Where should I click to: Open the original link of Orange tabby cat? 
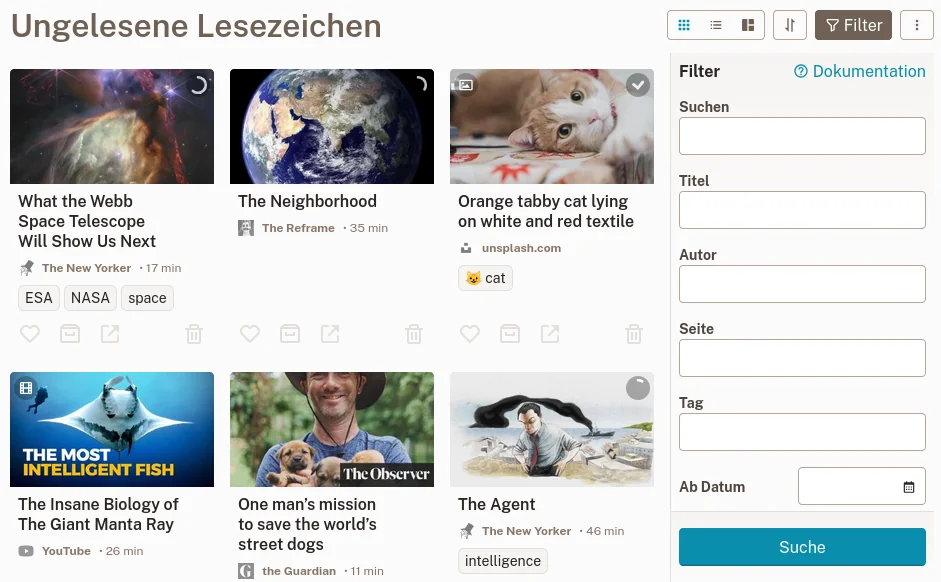point(550,334)
